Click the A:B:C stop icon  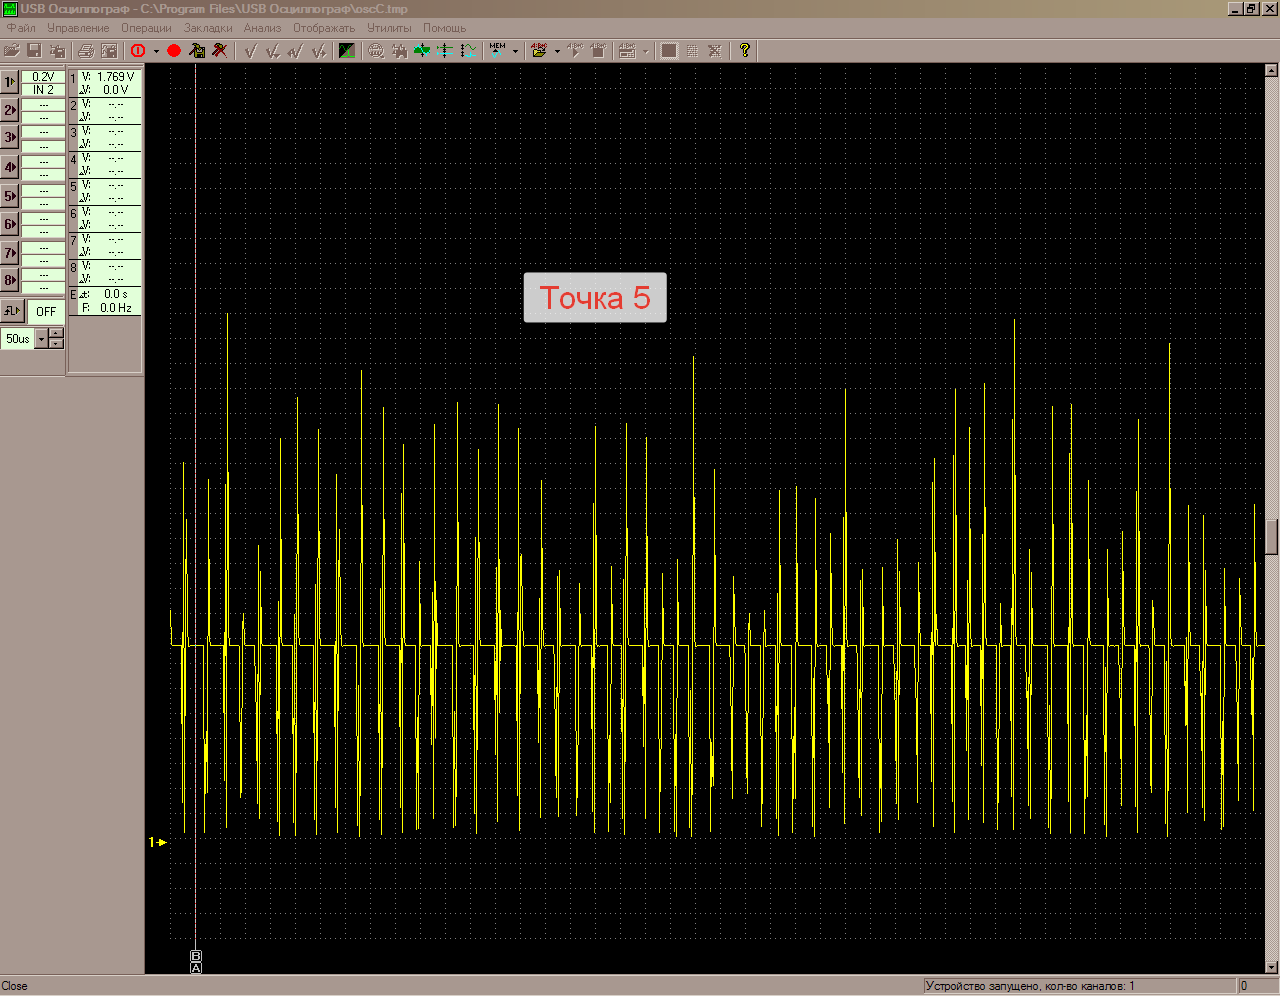coord(598,50)
